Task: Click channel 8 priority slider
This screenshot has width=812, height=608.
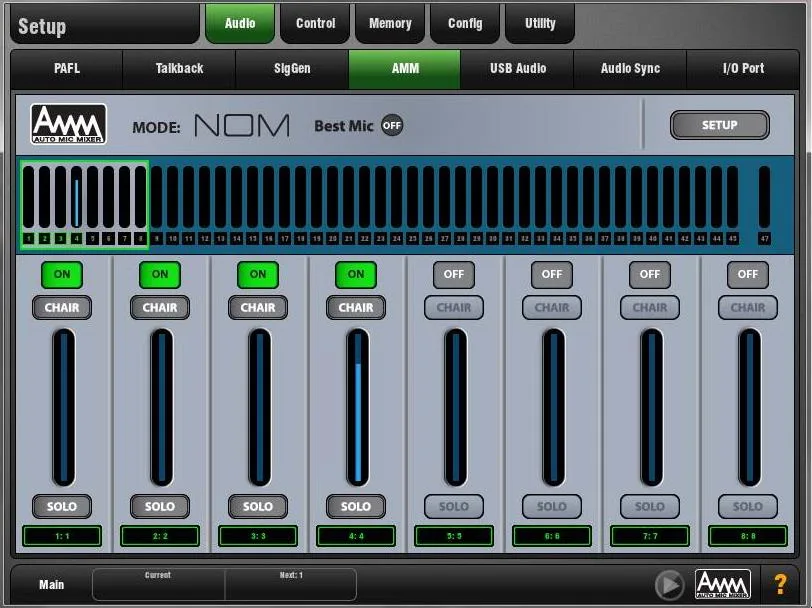Action: pos(749,407)
